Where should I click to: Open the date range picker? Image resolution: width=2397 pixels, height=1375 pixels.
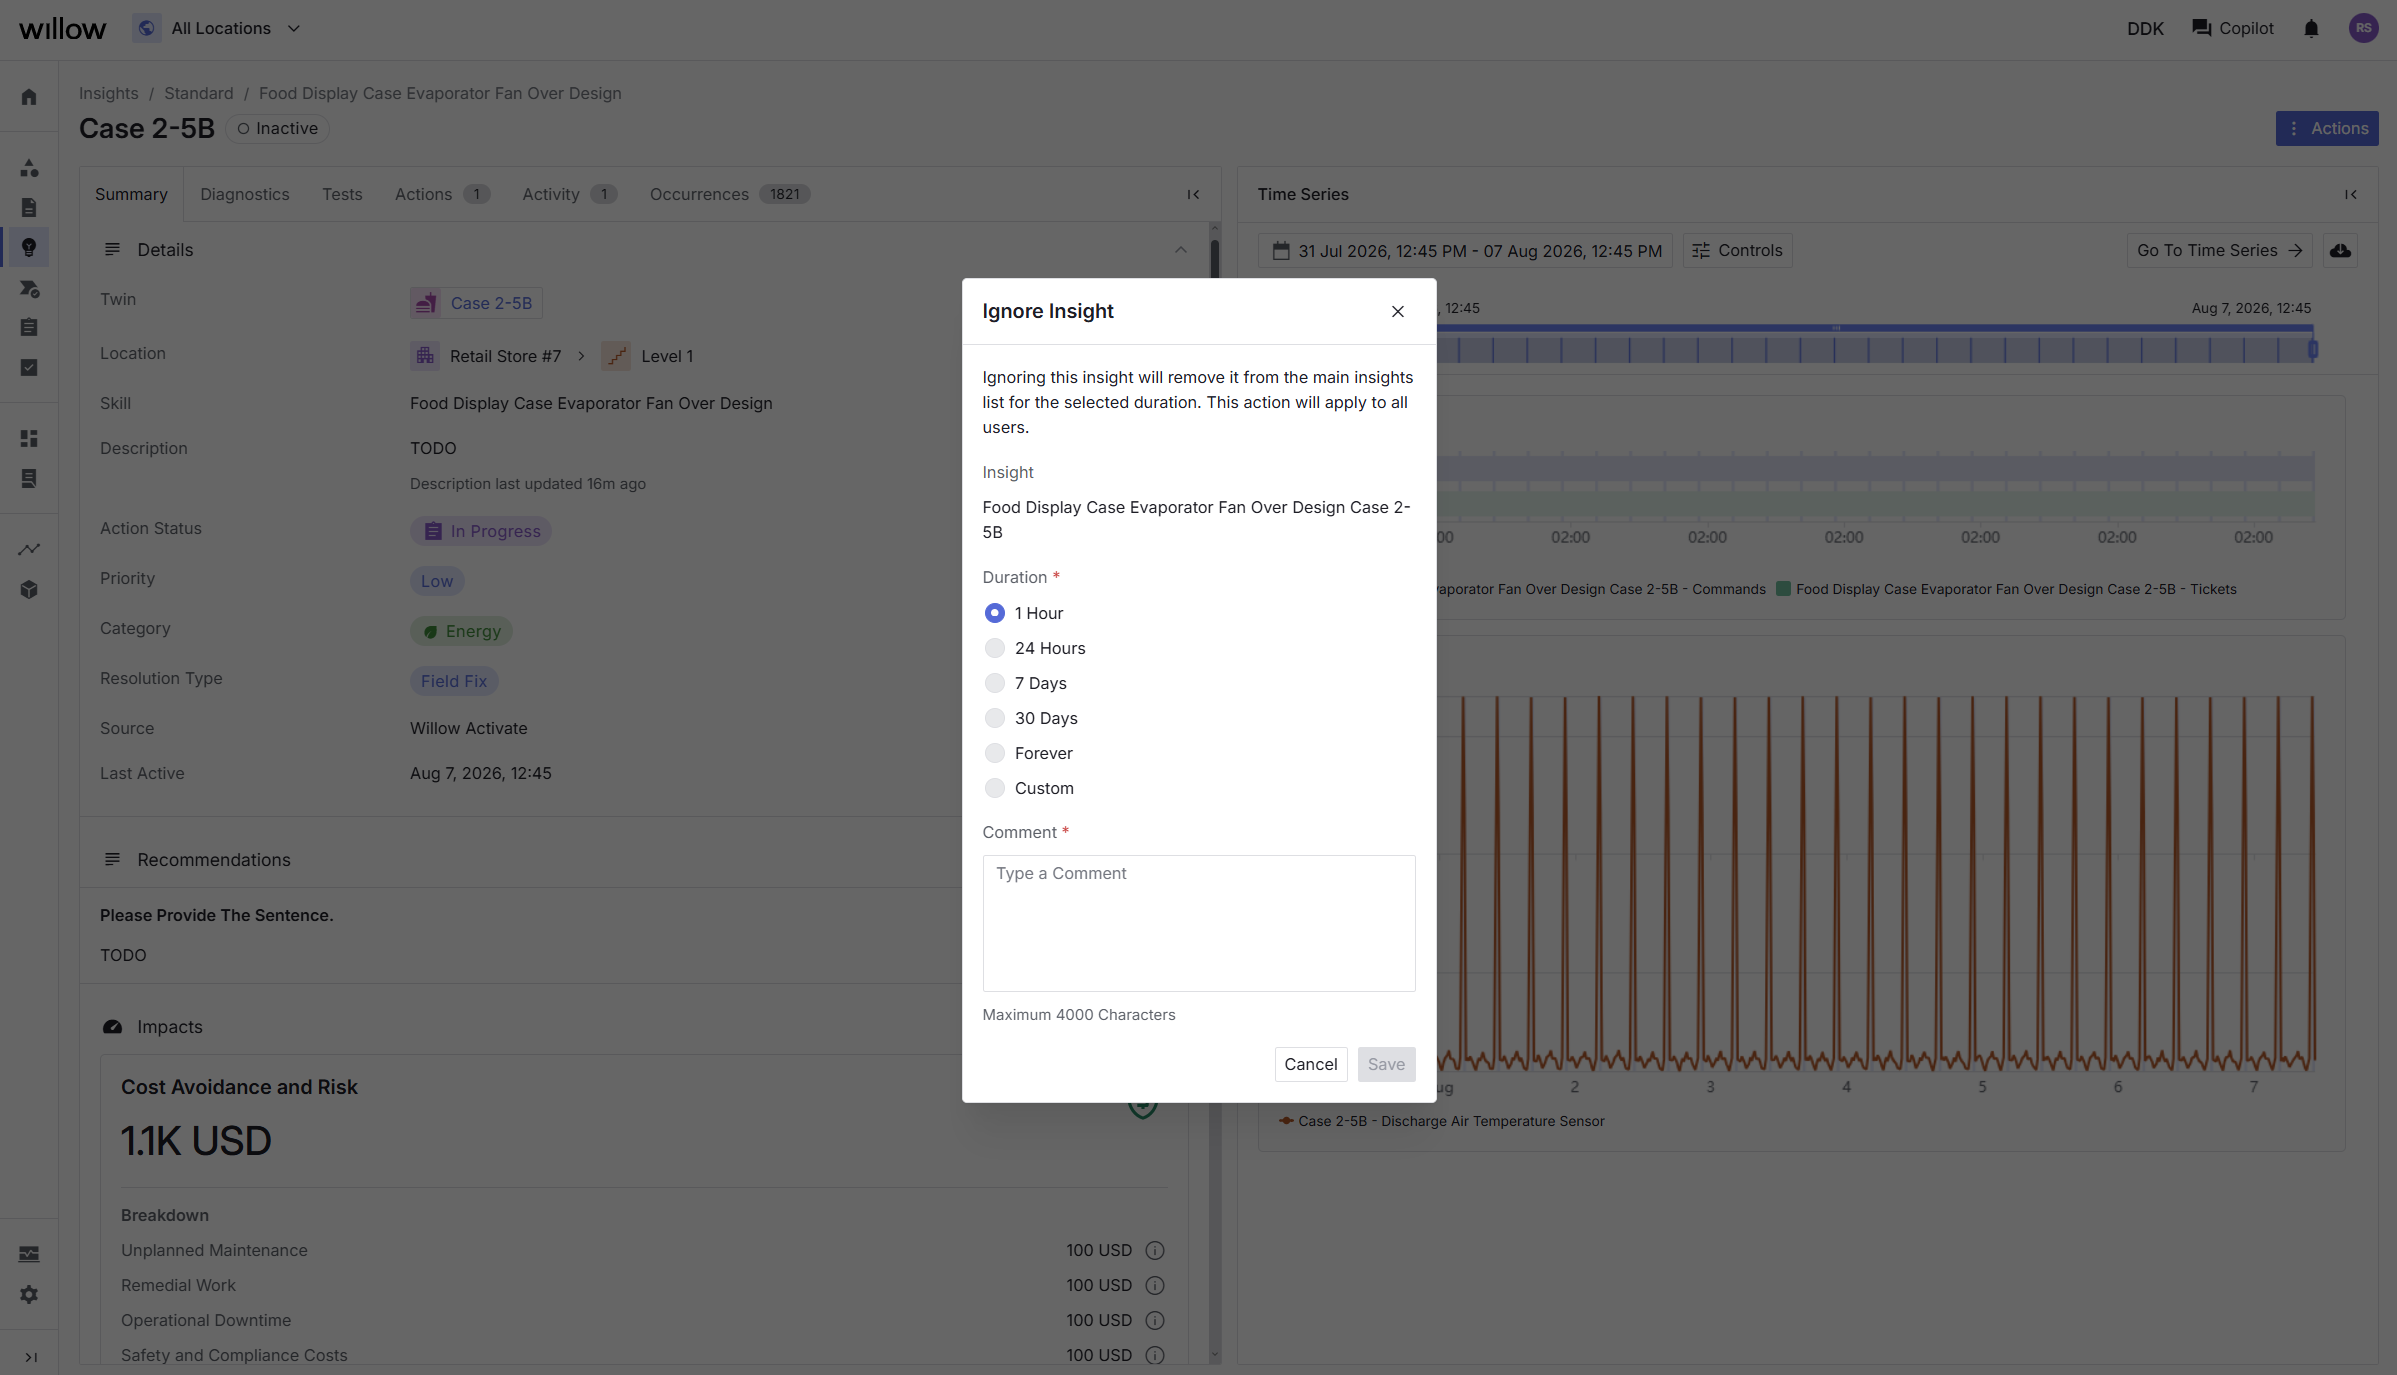point(1465,251)
